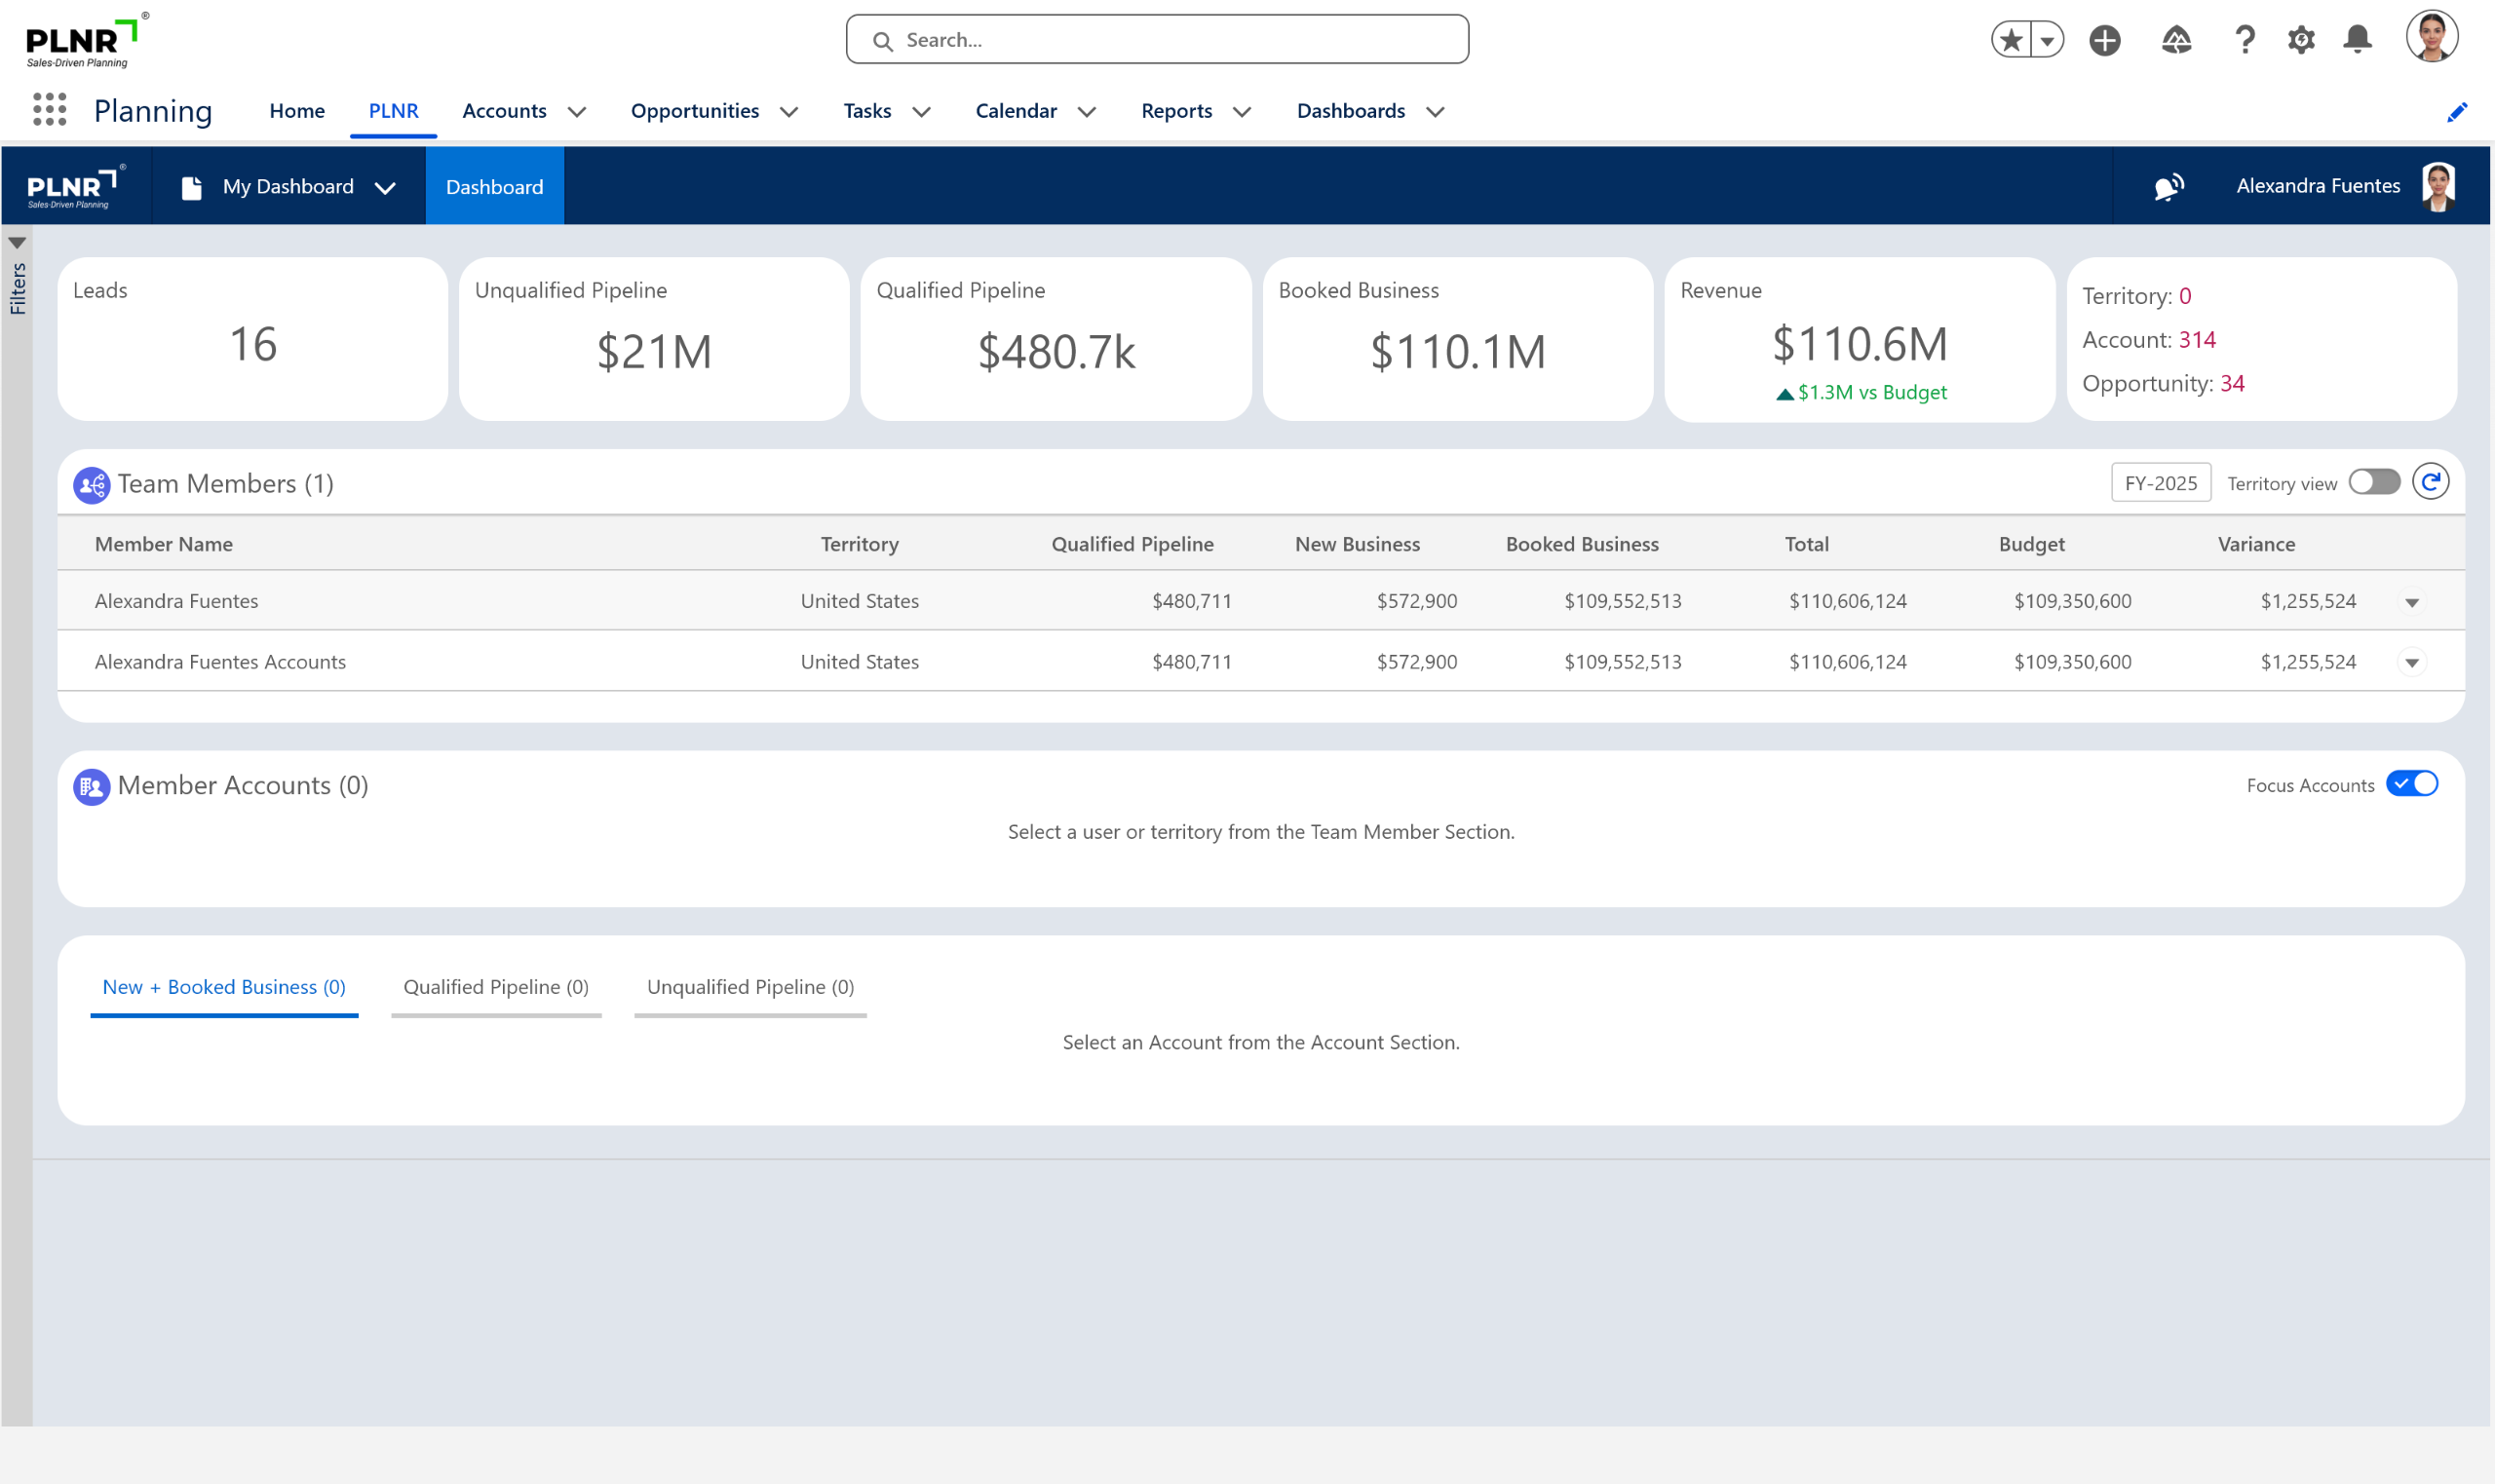
Task: Open the Trailhead guidance icon
Action: click(x=2176, y=40)
